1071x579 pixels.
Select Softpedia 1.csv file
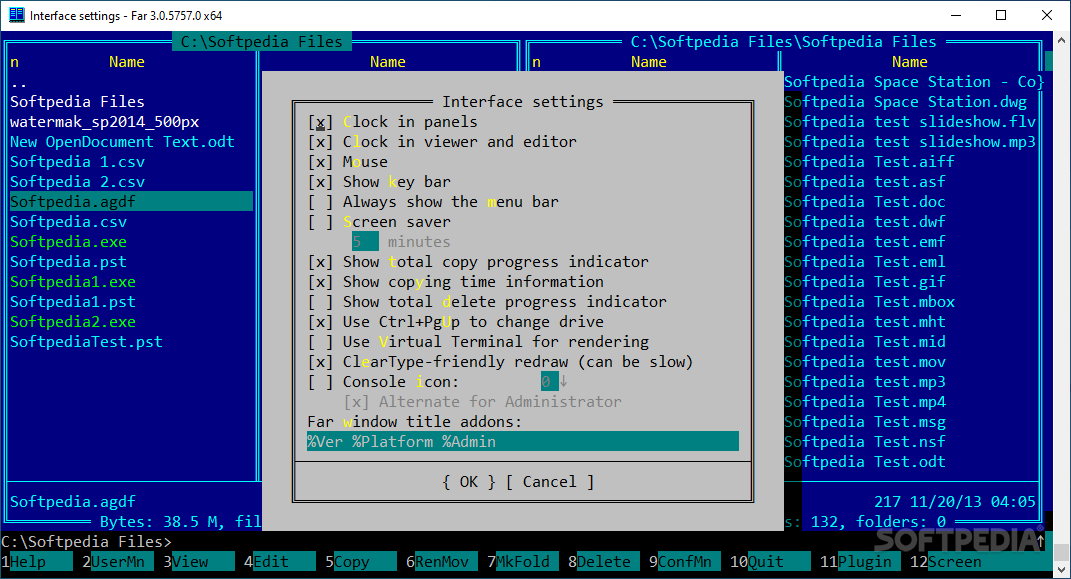tap(77, 162)
